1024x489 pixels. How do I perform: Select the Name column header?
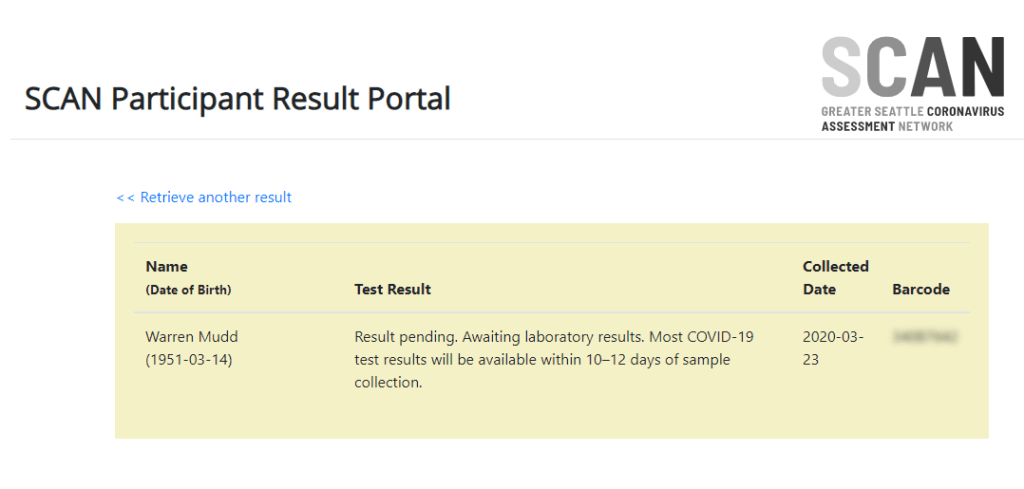click(x=166, y=267)
